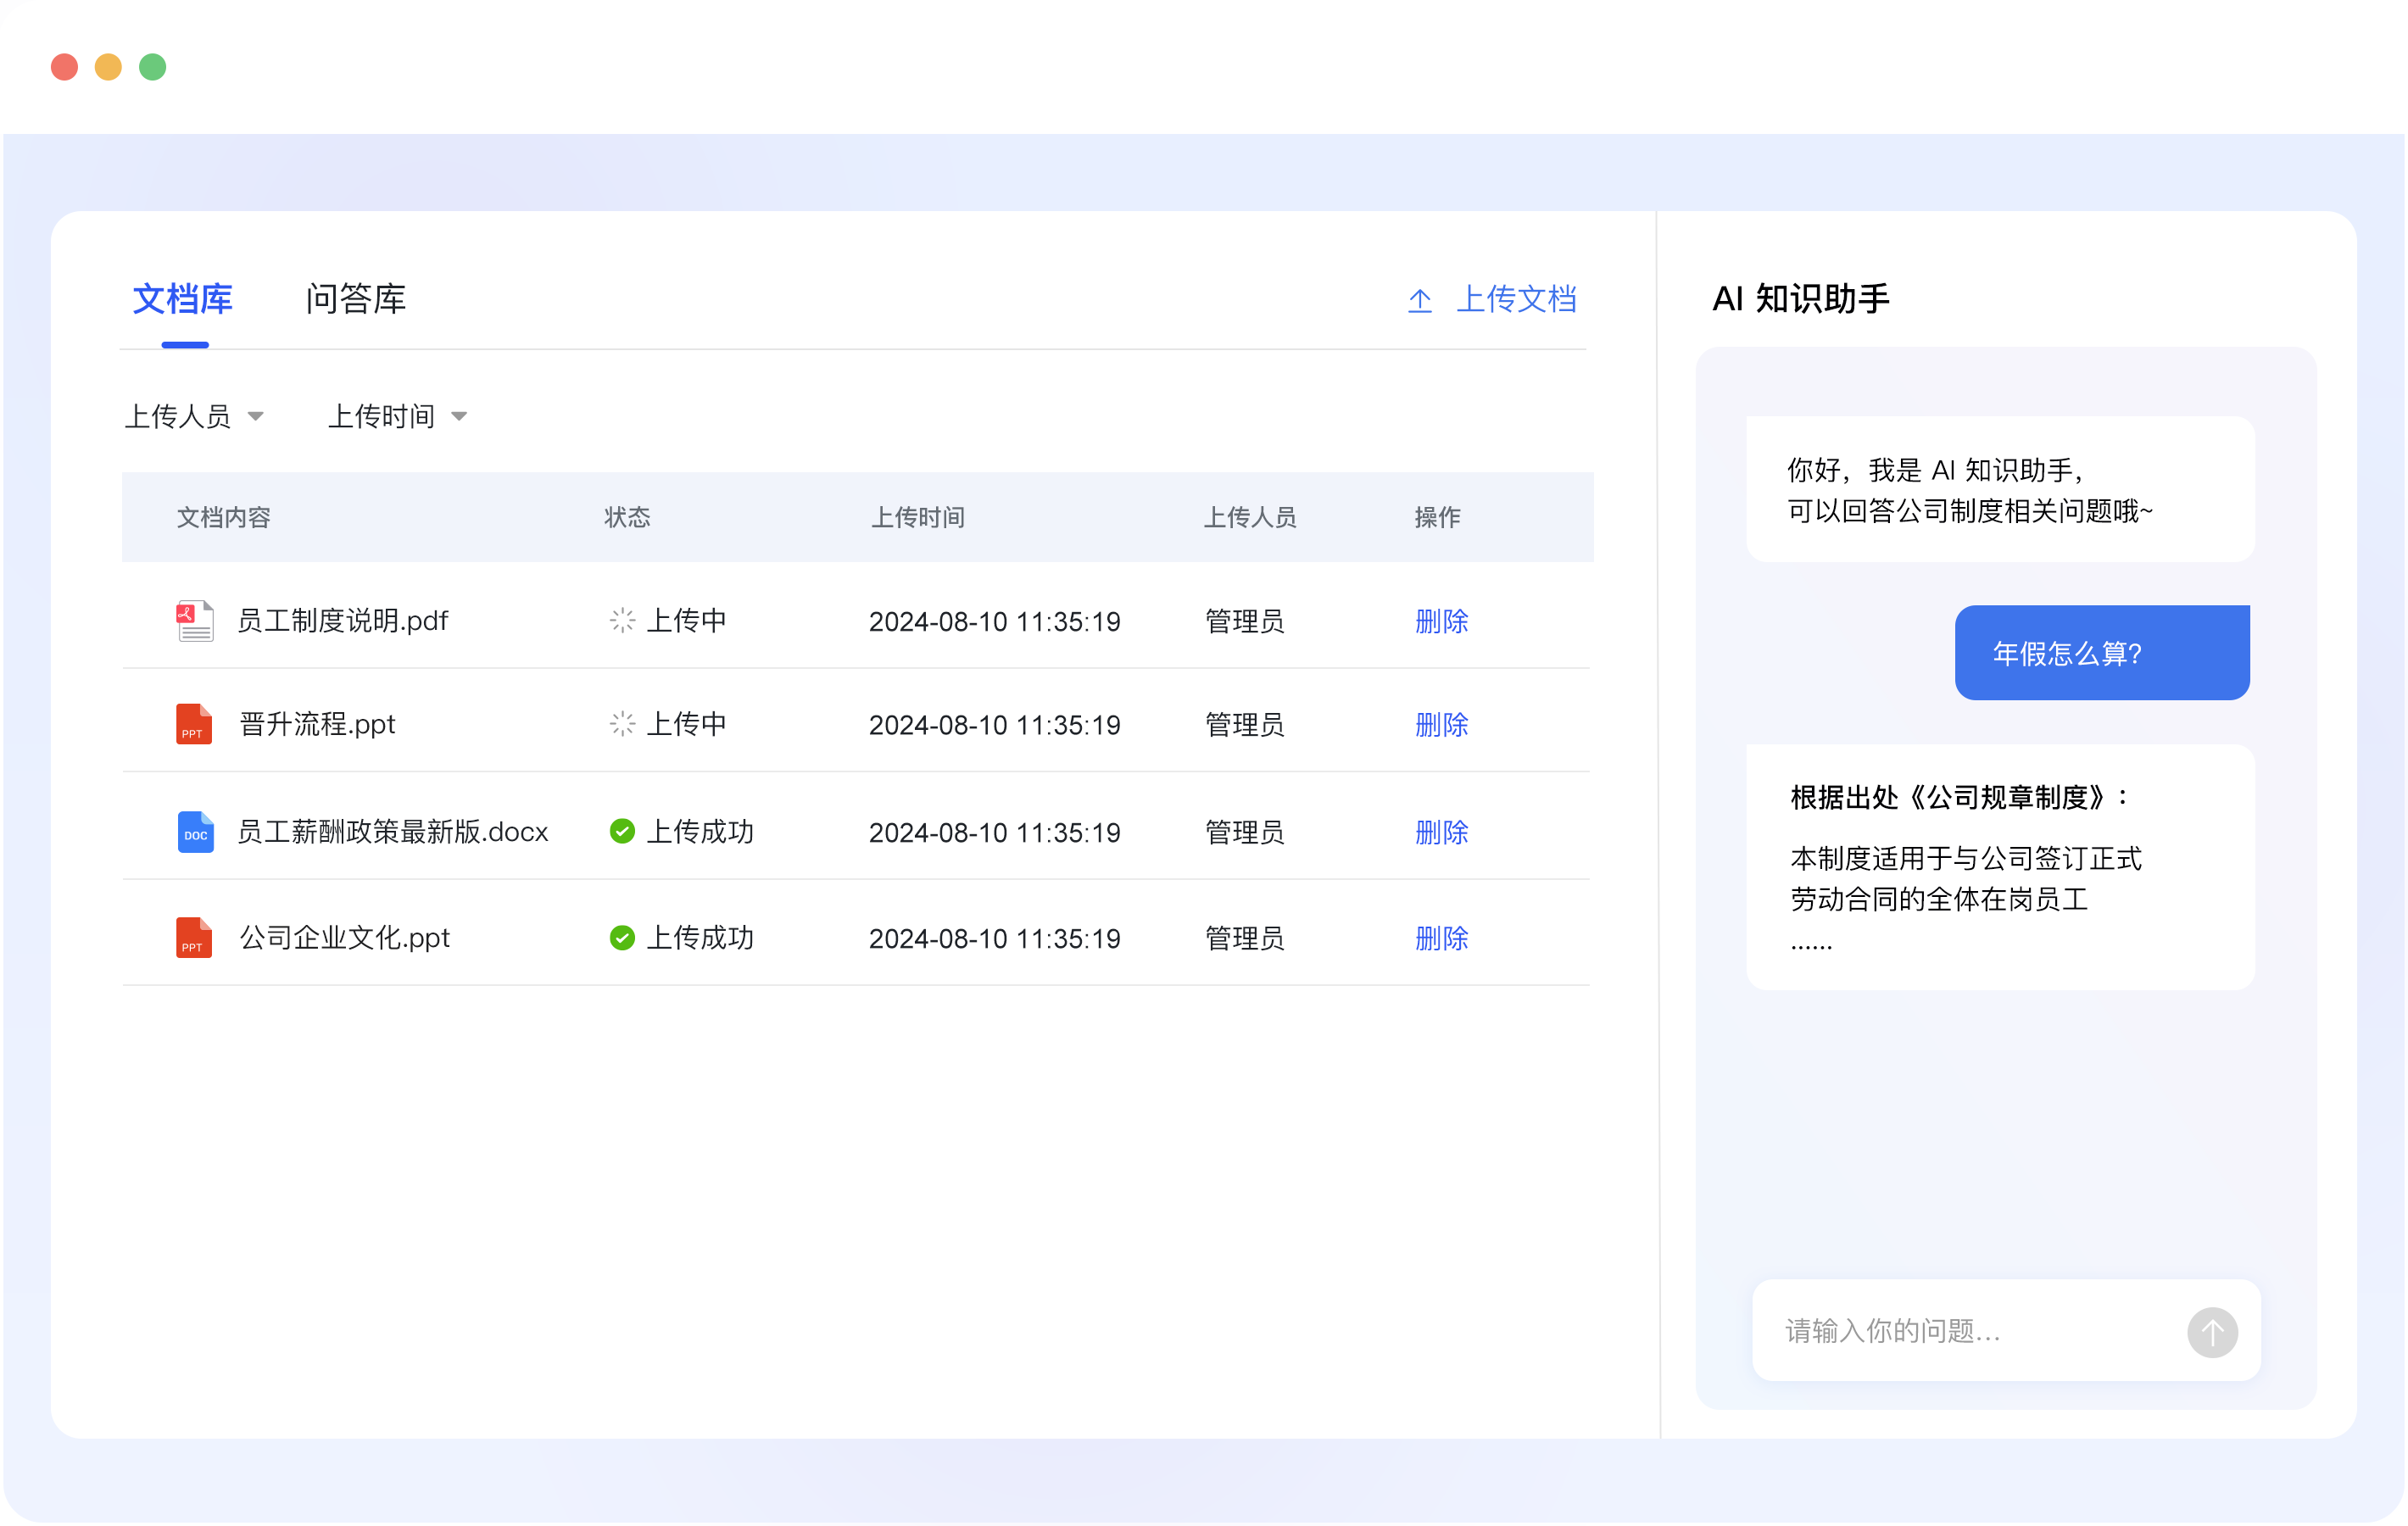
Task: Click the green success check for 员工薪酬政策最新版.docx
Action: coord(622,831)
